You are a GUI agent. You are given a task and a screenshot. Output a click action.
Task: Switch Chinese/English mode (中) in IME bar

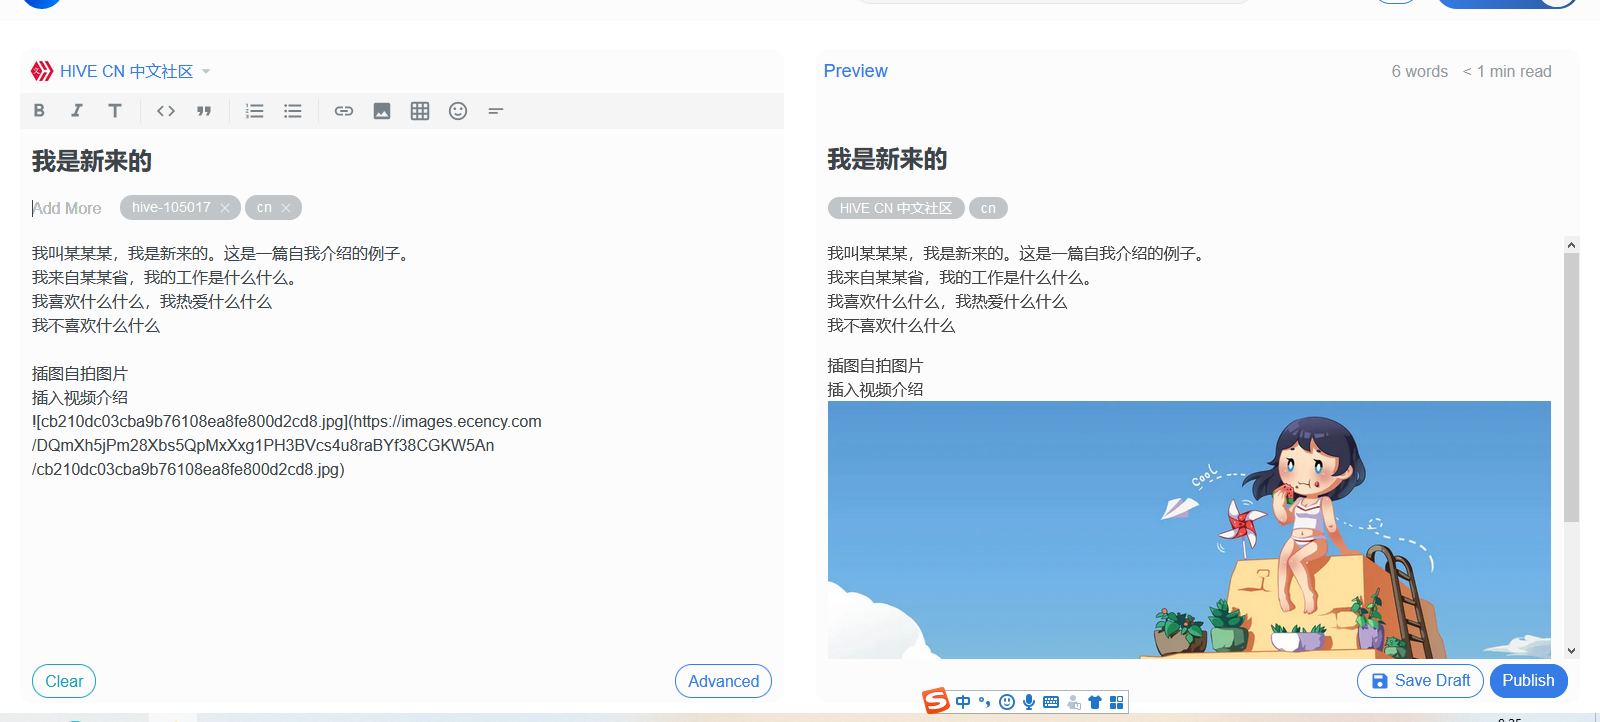[x=963, y=702]
